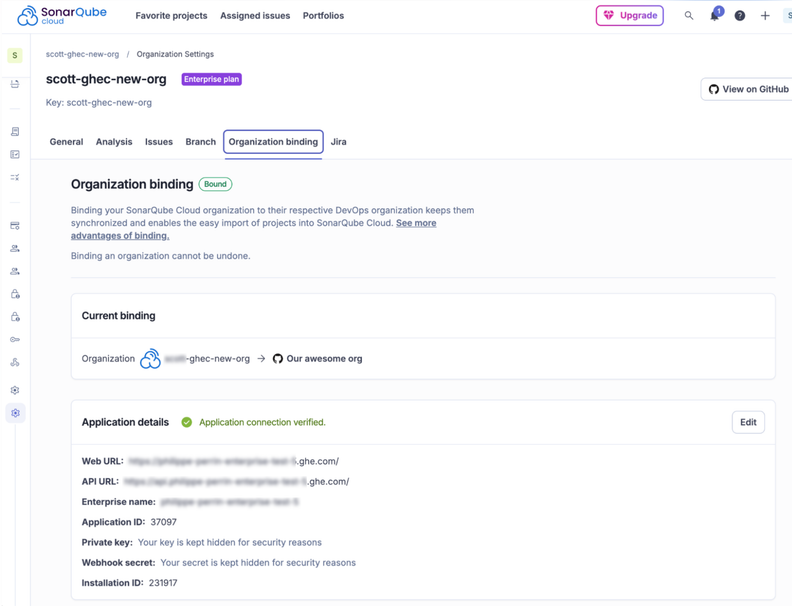Click the highlighted settings gear in sidebar
Viewport: 792px width, 606px height.
coord(15,413)
